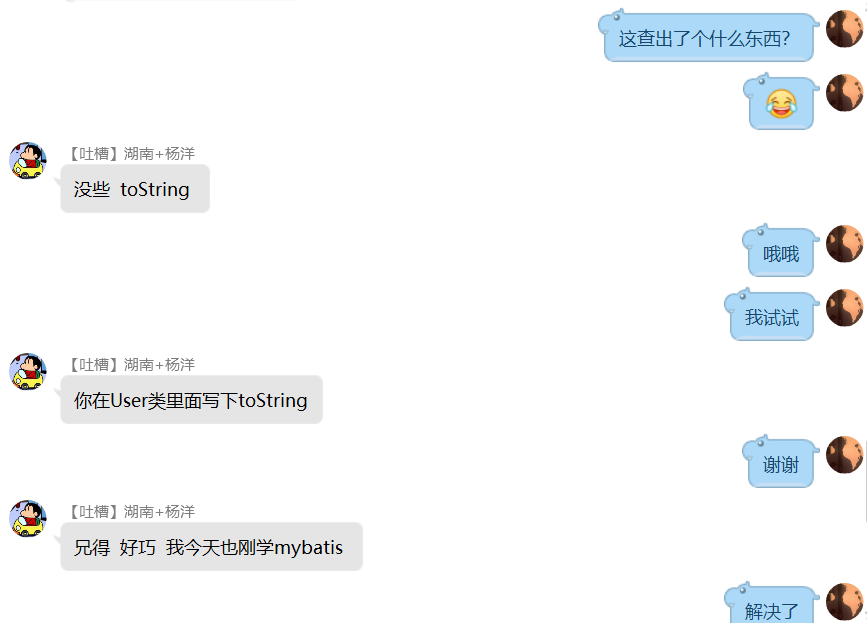Image resolution: width=867 pixels, height=625 pixels.
Task: Click the '谢谢' blue message bubble
Action: click(780, 462)
